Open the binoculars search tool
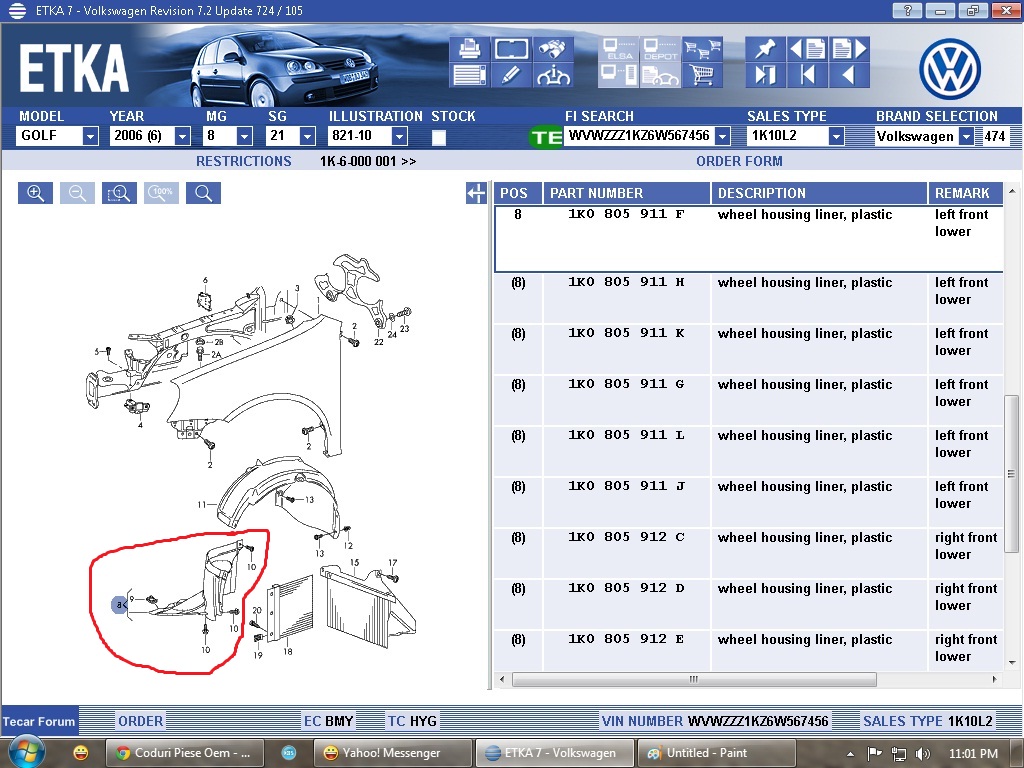 554,49
